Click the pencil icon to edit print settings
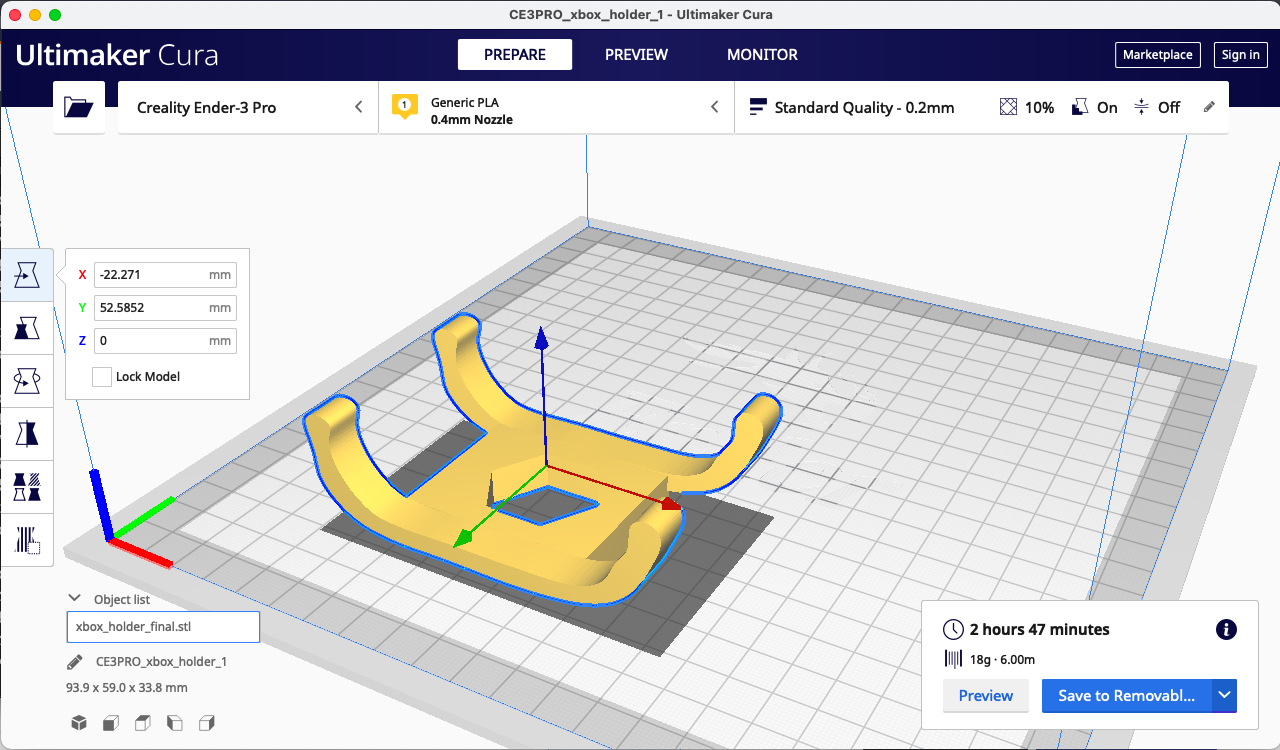The width and height of the screenshot is (1280, 750). tap(1209, 107)
